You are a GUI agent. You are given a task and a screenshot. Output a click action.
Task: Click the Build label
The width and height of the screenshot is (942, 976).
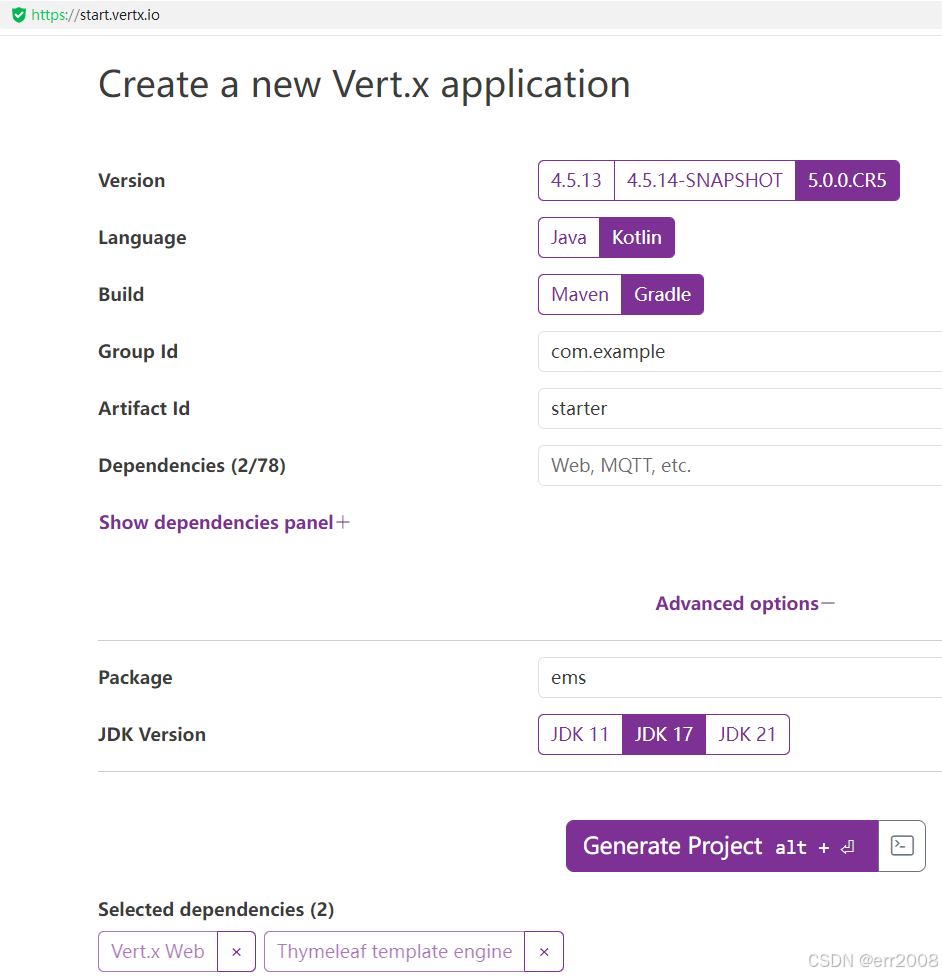[x=121, y=294]
